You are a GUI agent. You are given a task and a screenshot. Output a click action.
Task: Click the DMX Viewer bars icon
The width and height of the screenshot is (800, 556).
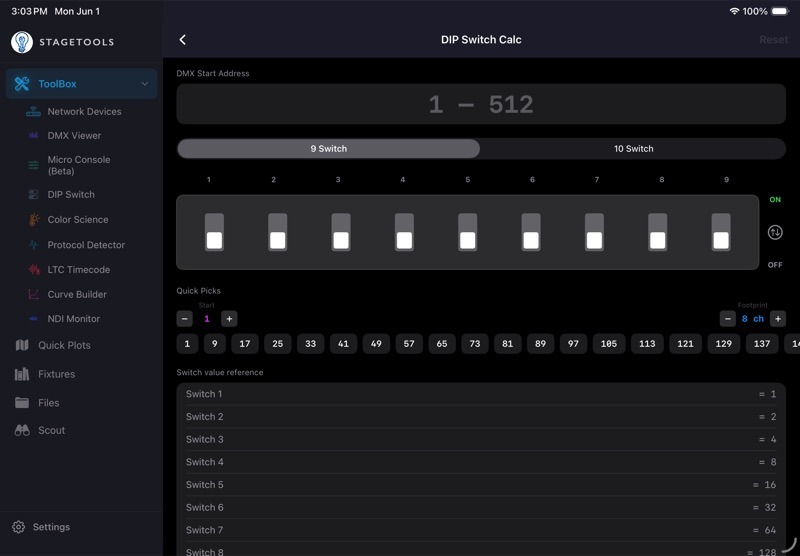[34, 136]
